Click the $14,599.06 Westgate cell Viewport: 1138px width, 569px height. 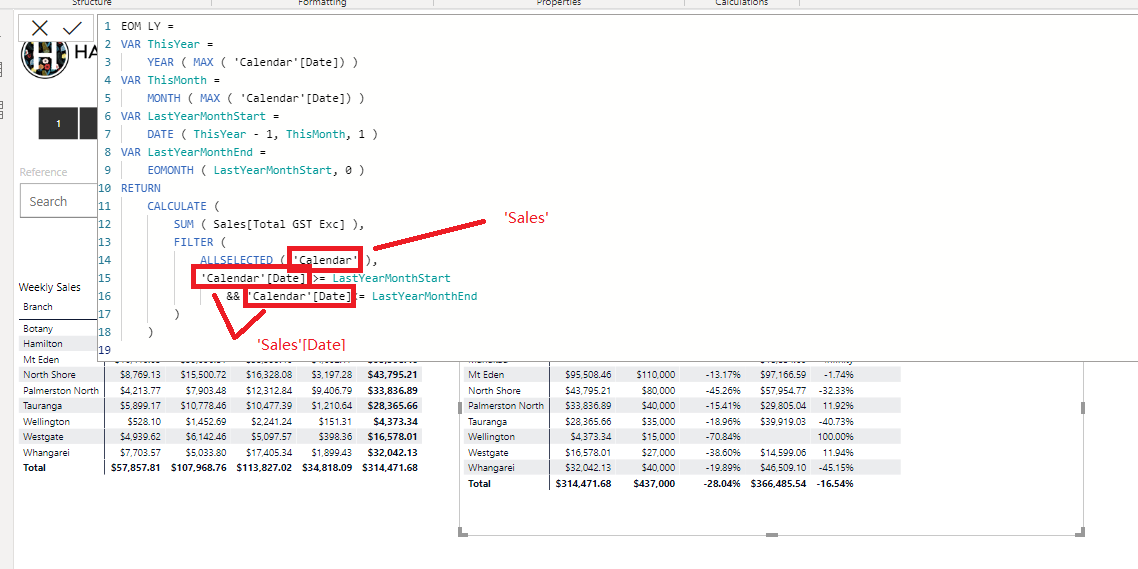coord(782,452)
